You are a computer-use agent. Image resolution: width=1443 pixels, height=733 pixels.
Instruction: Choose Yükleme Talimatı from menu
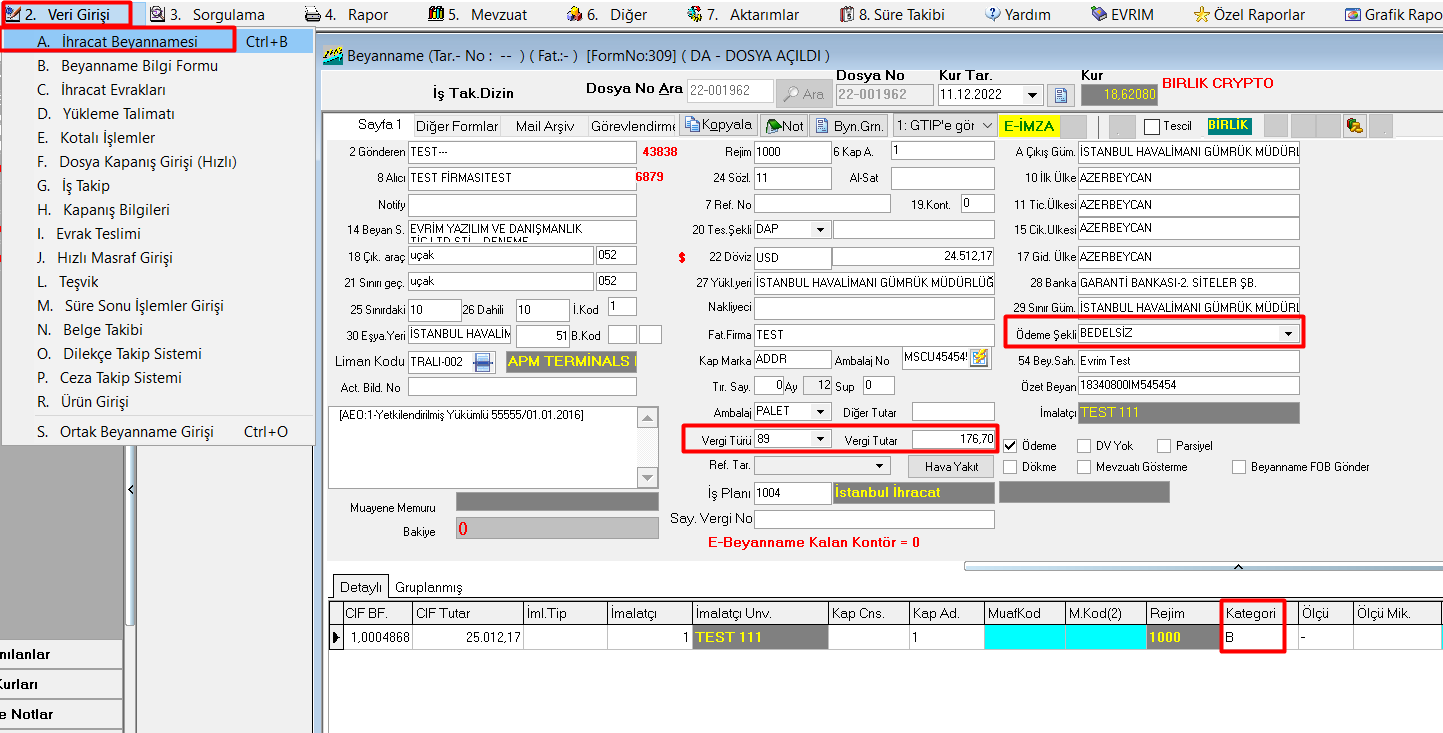pyautogui.click(x=157, y=114)
